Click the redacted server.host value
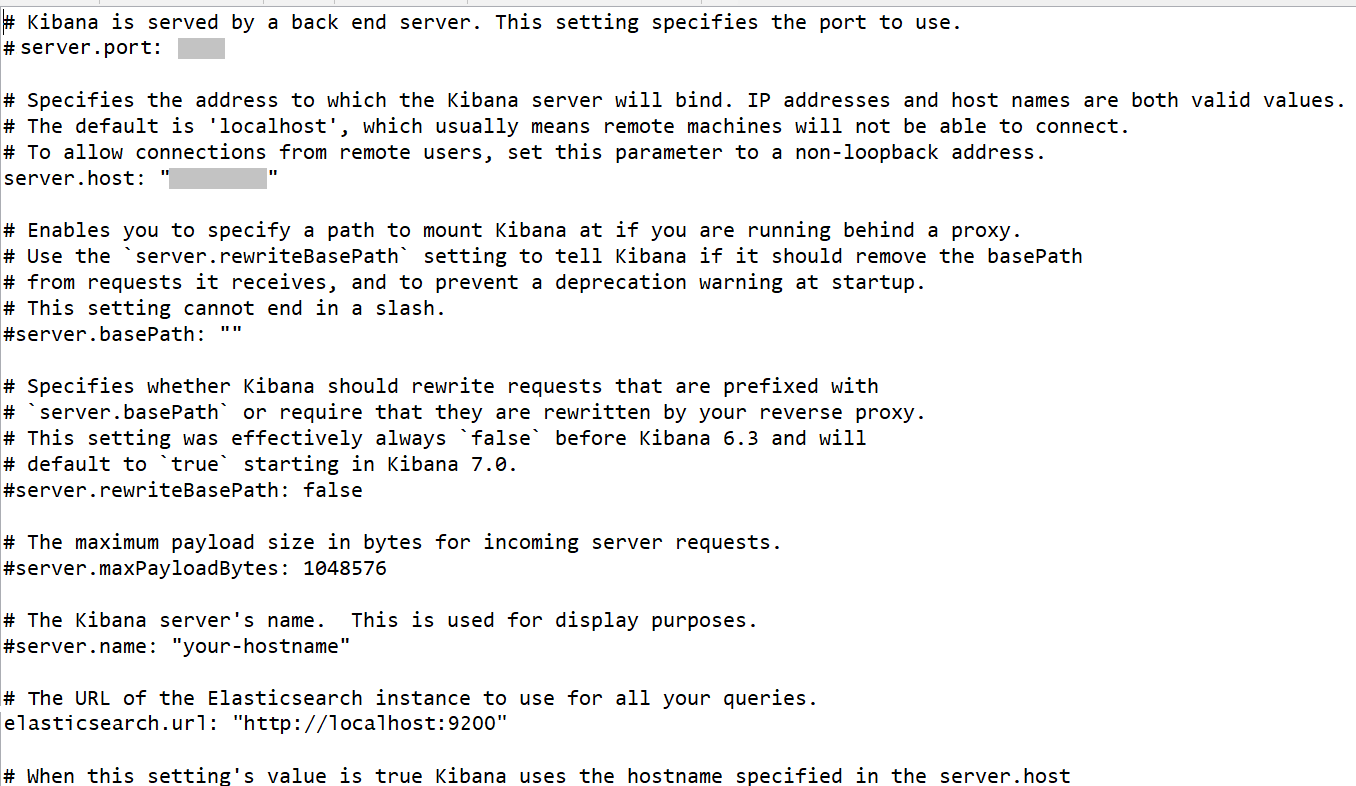 tap(218, 179)
